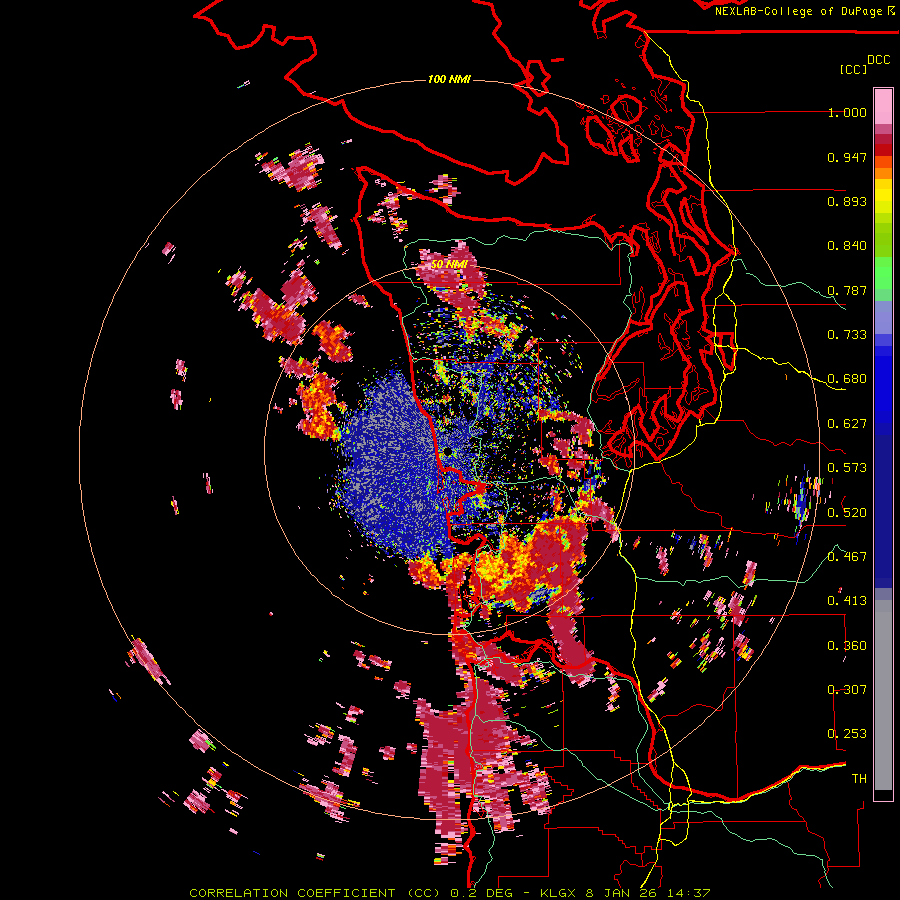Screen dimensions: 900x900
Task: Click the 100 NMI range ring label
Action: [449, 79]
